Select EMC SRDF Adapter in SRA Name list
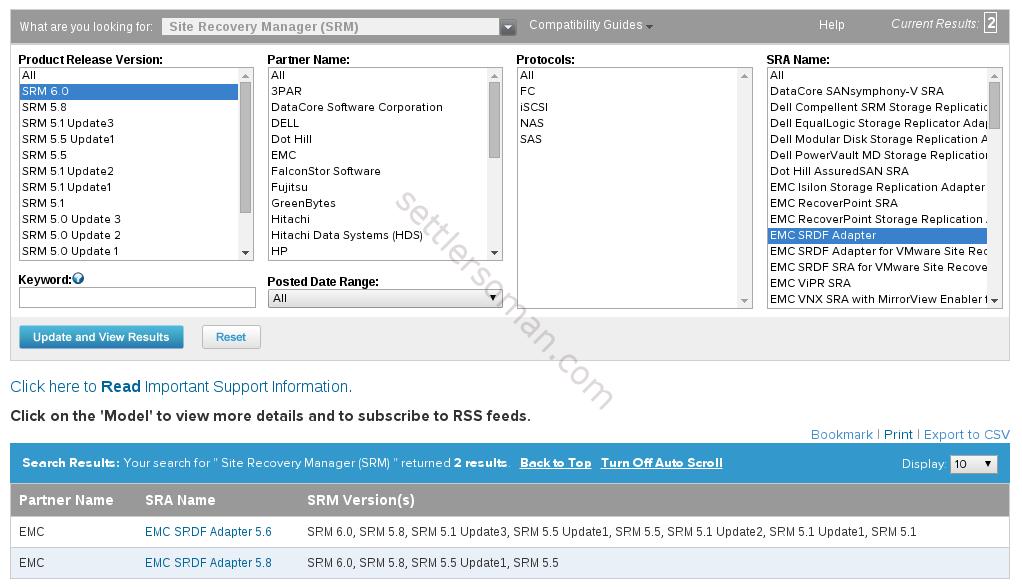Viewport: 1022px width, 587px height. [x=877, y=235]
